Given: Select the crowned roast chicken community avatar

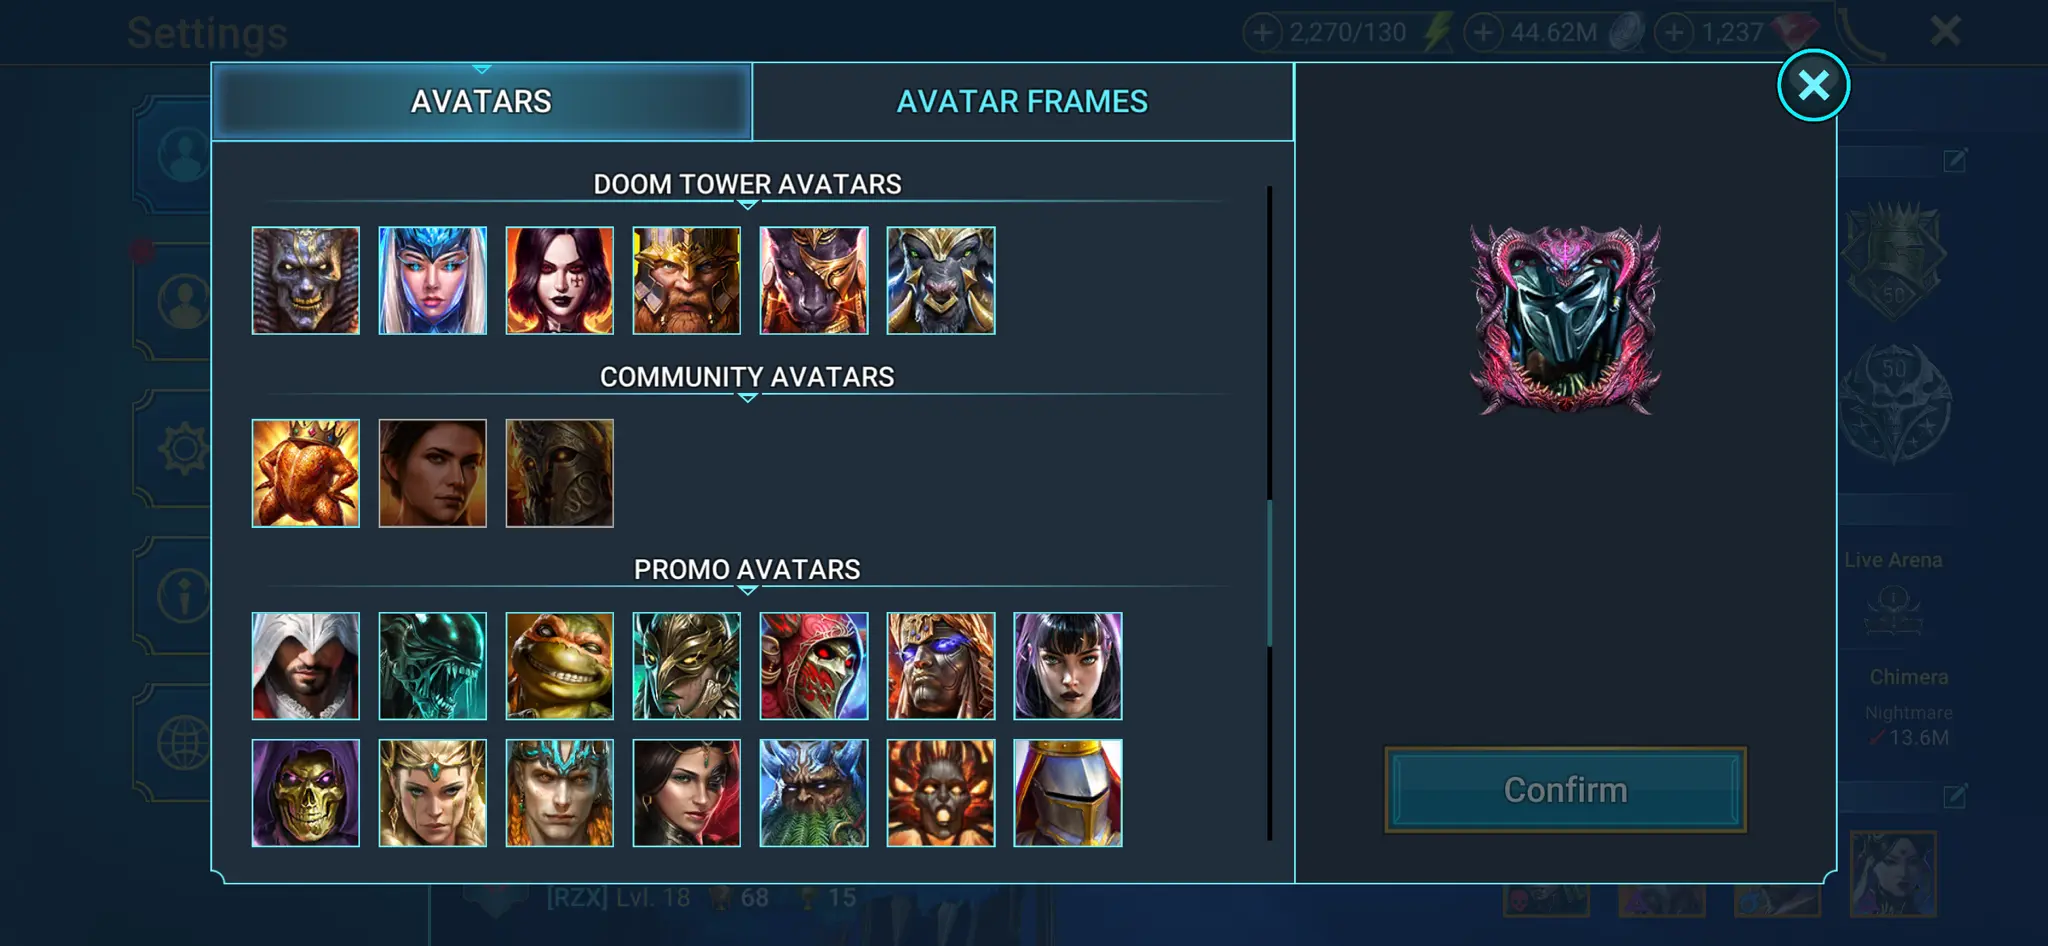Looking at the screenshot, I should (x=305, y=473).
